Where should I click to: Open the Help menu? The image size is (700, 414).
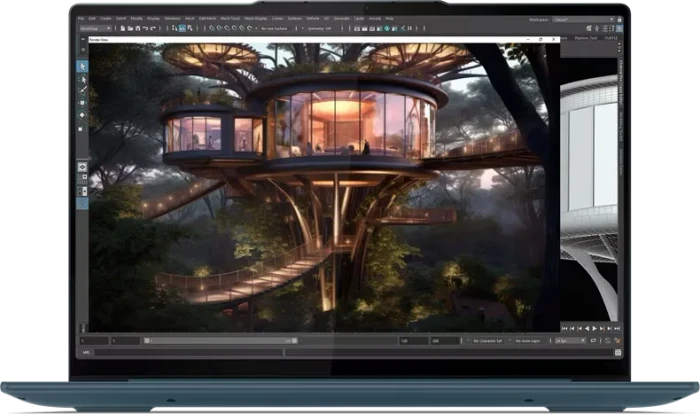pos(389,18)
